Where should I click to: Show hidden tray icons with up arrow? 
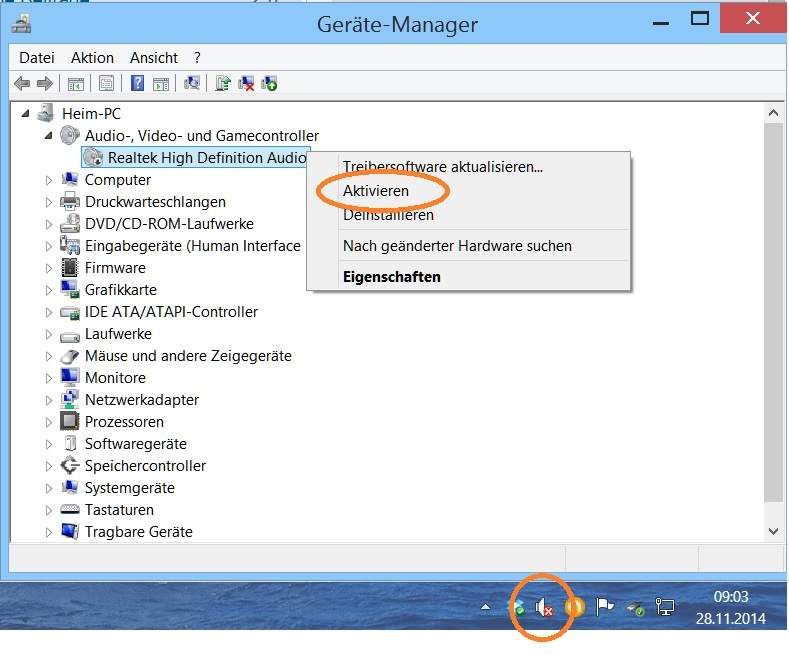point(486,607)
